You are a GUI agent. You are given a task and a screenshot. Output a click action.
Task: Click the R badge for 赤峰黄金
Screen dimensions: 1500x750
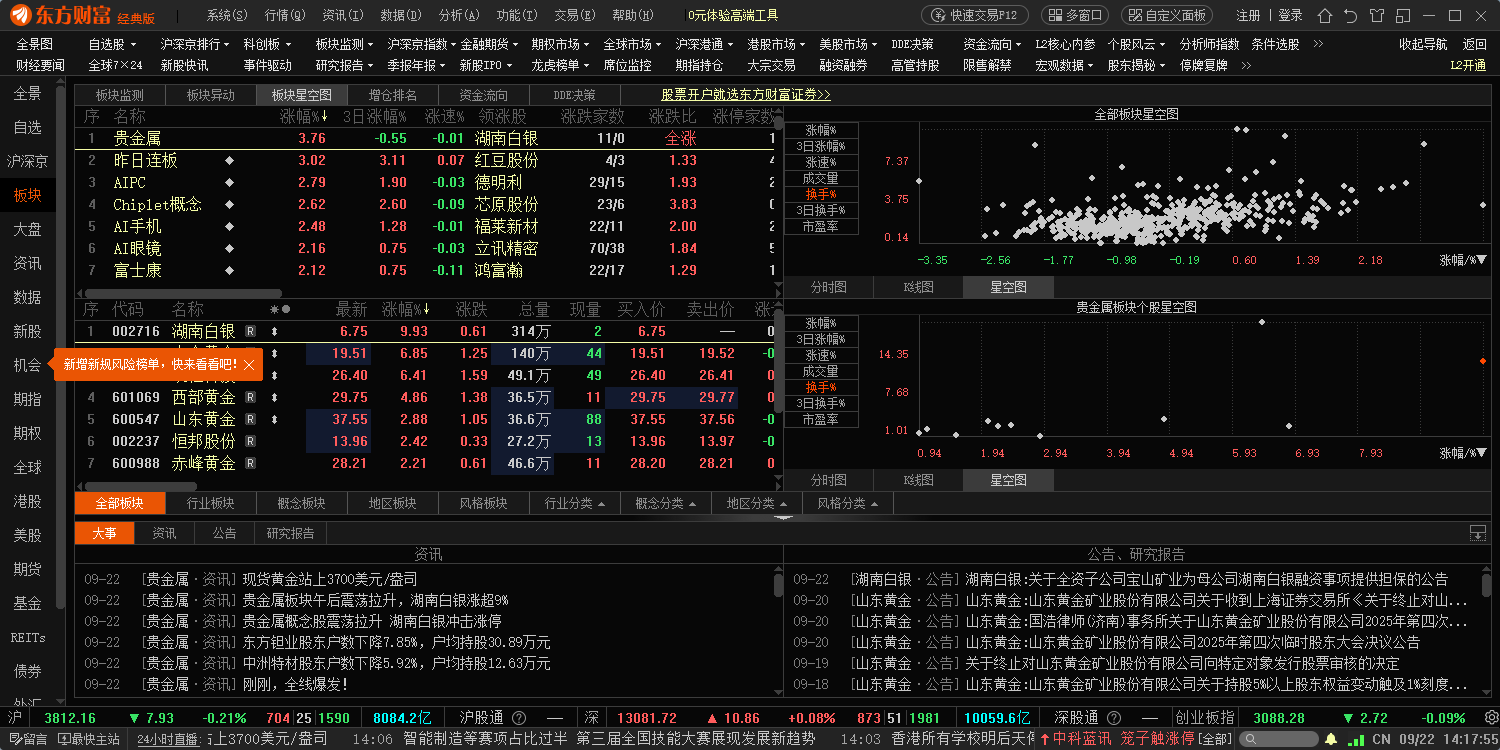coord(250,464)
